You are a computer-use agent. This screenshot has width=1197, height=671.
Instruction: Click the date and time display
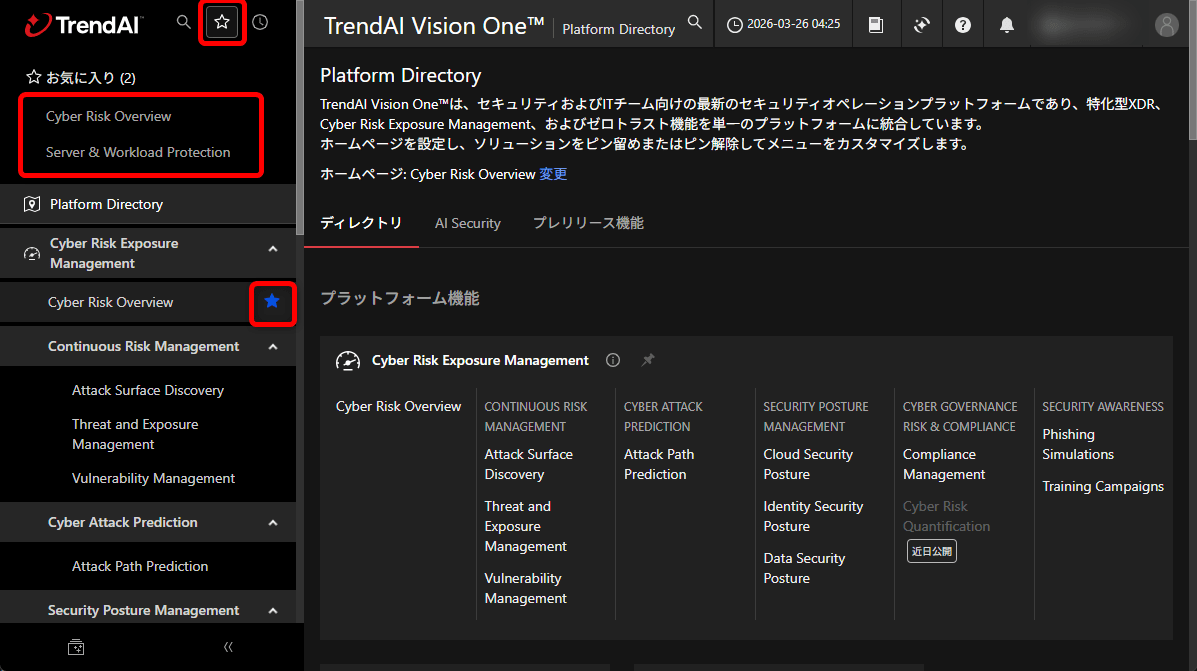[x=783, y=24]
